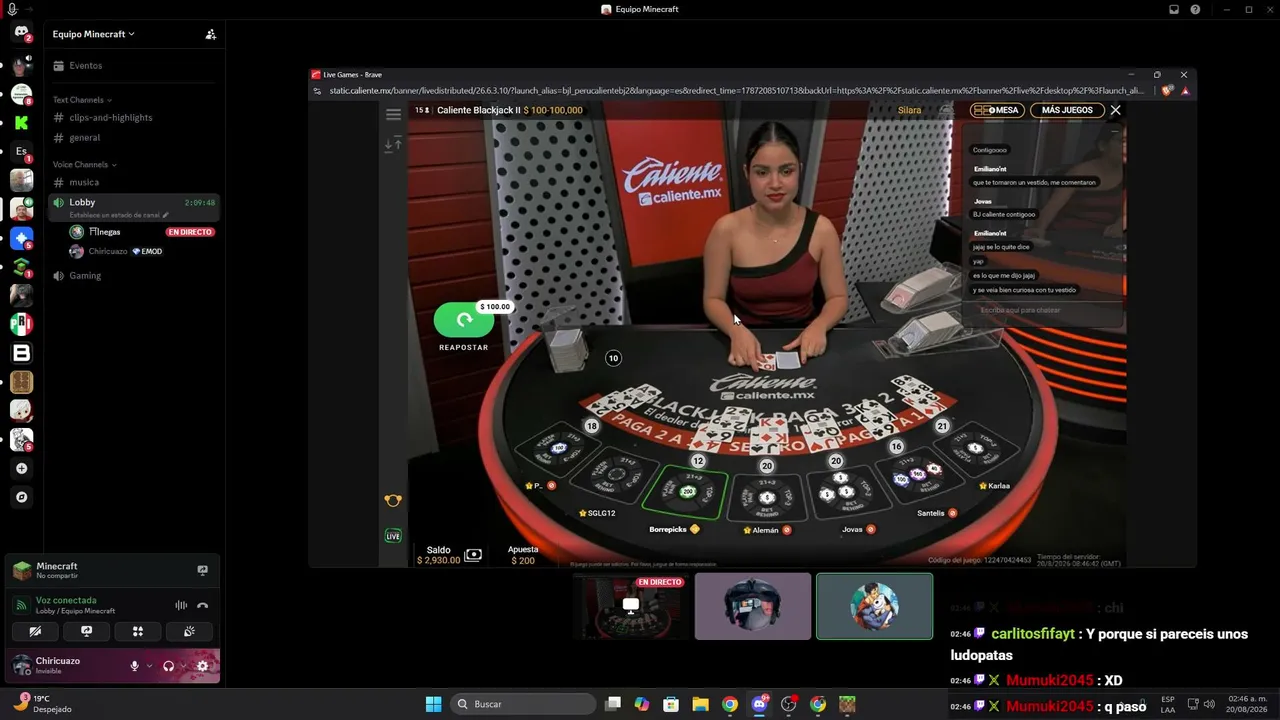Close the blackjack game with X
1280x720 pixels.
click(x=1116, y=110)
